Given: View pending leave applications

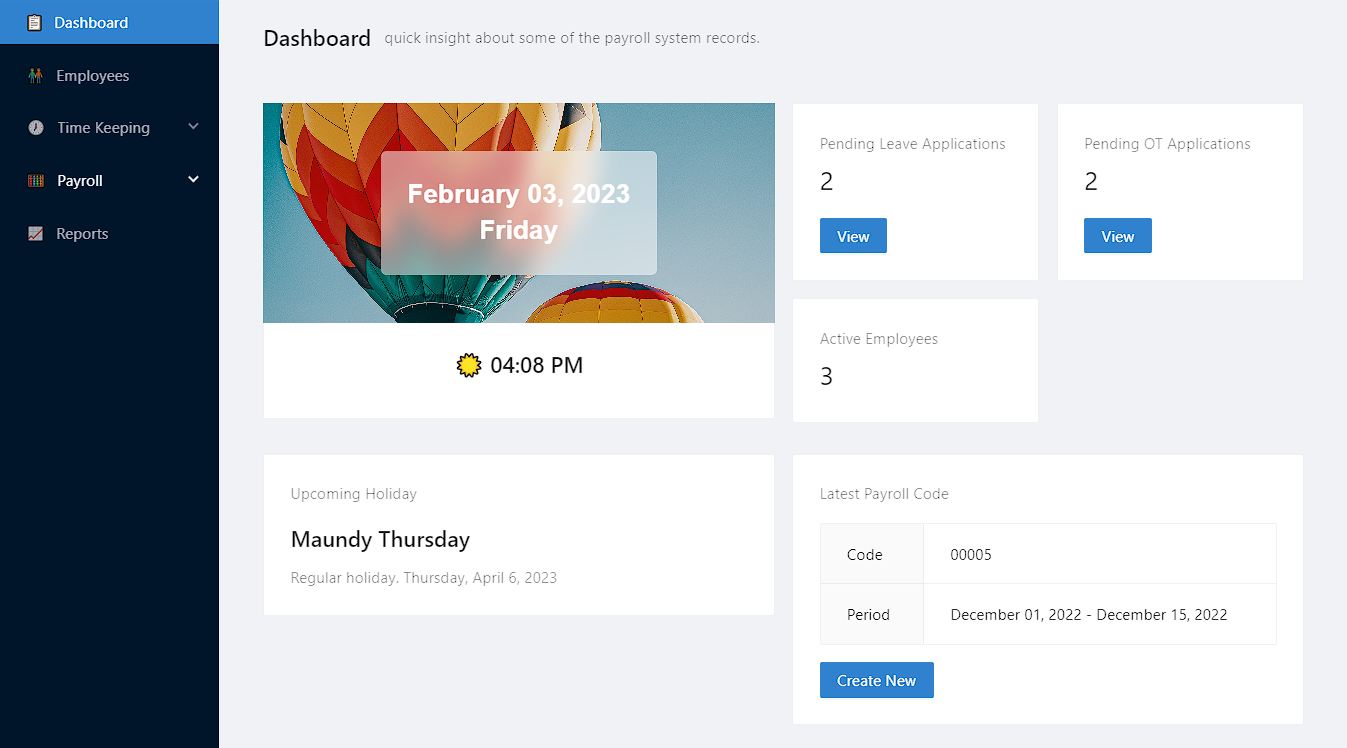Looking at the screenshot, I should click(x=853, y=236).
